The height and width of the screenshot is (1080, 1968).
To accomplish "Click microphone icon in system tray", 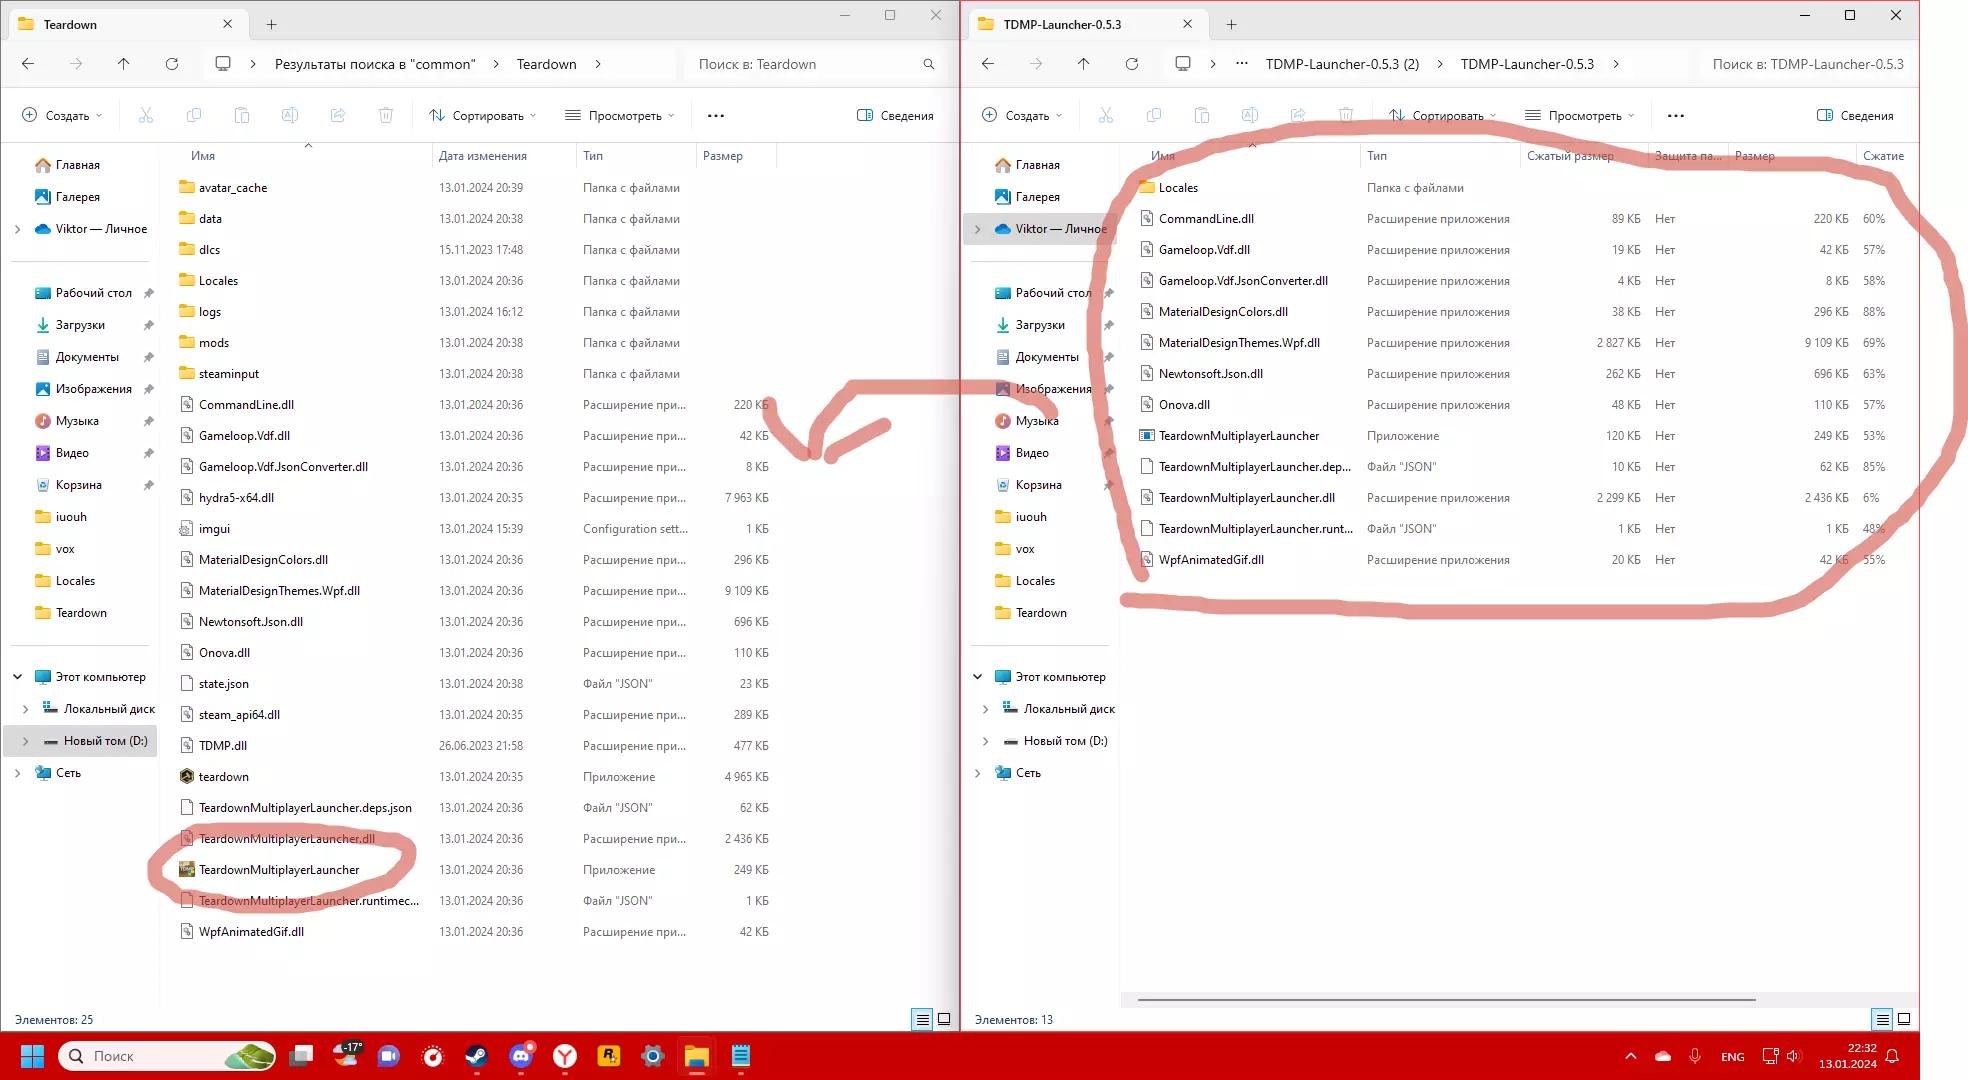I will click(1694, 1056).
